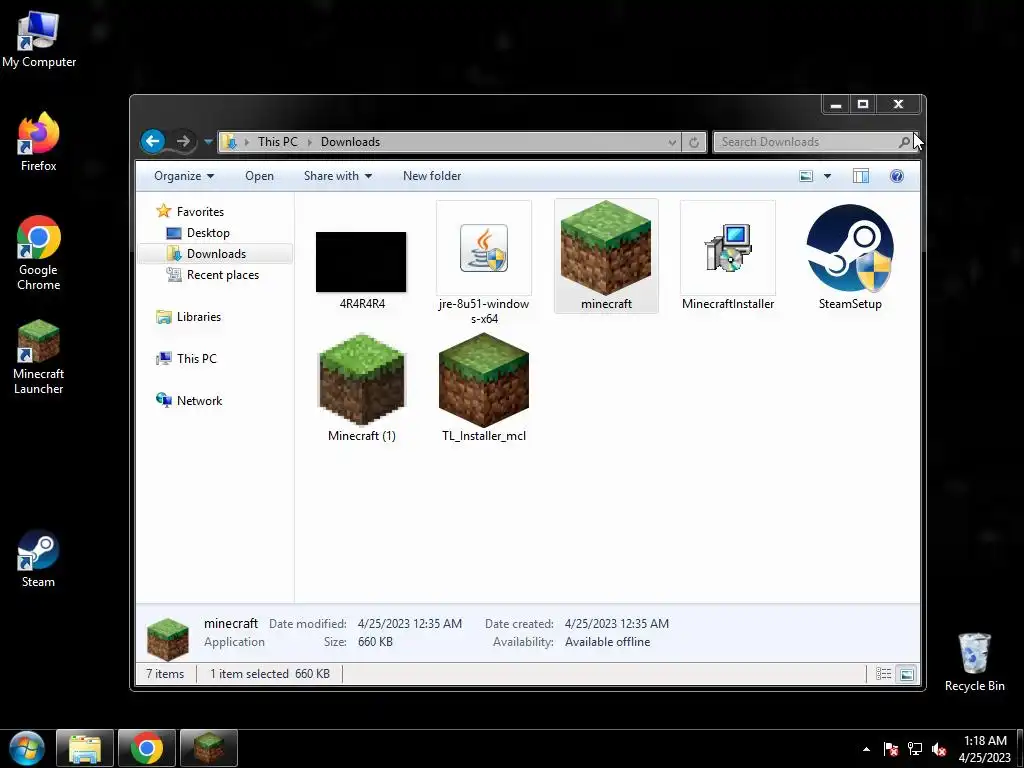Image resolution: width=1024 pixels, height=768 pixels.
Task: Click the Open toolbar button
Action: click(259, 176)
